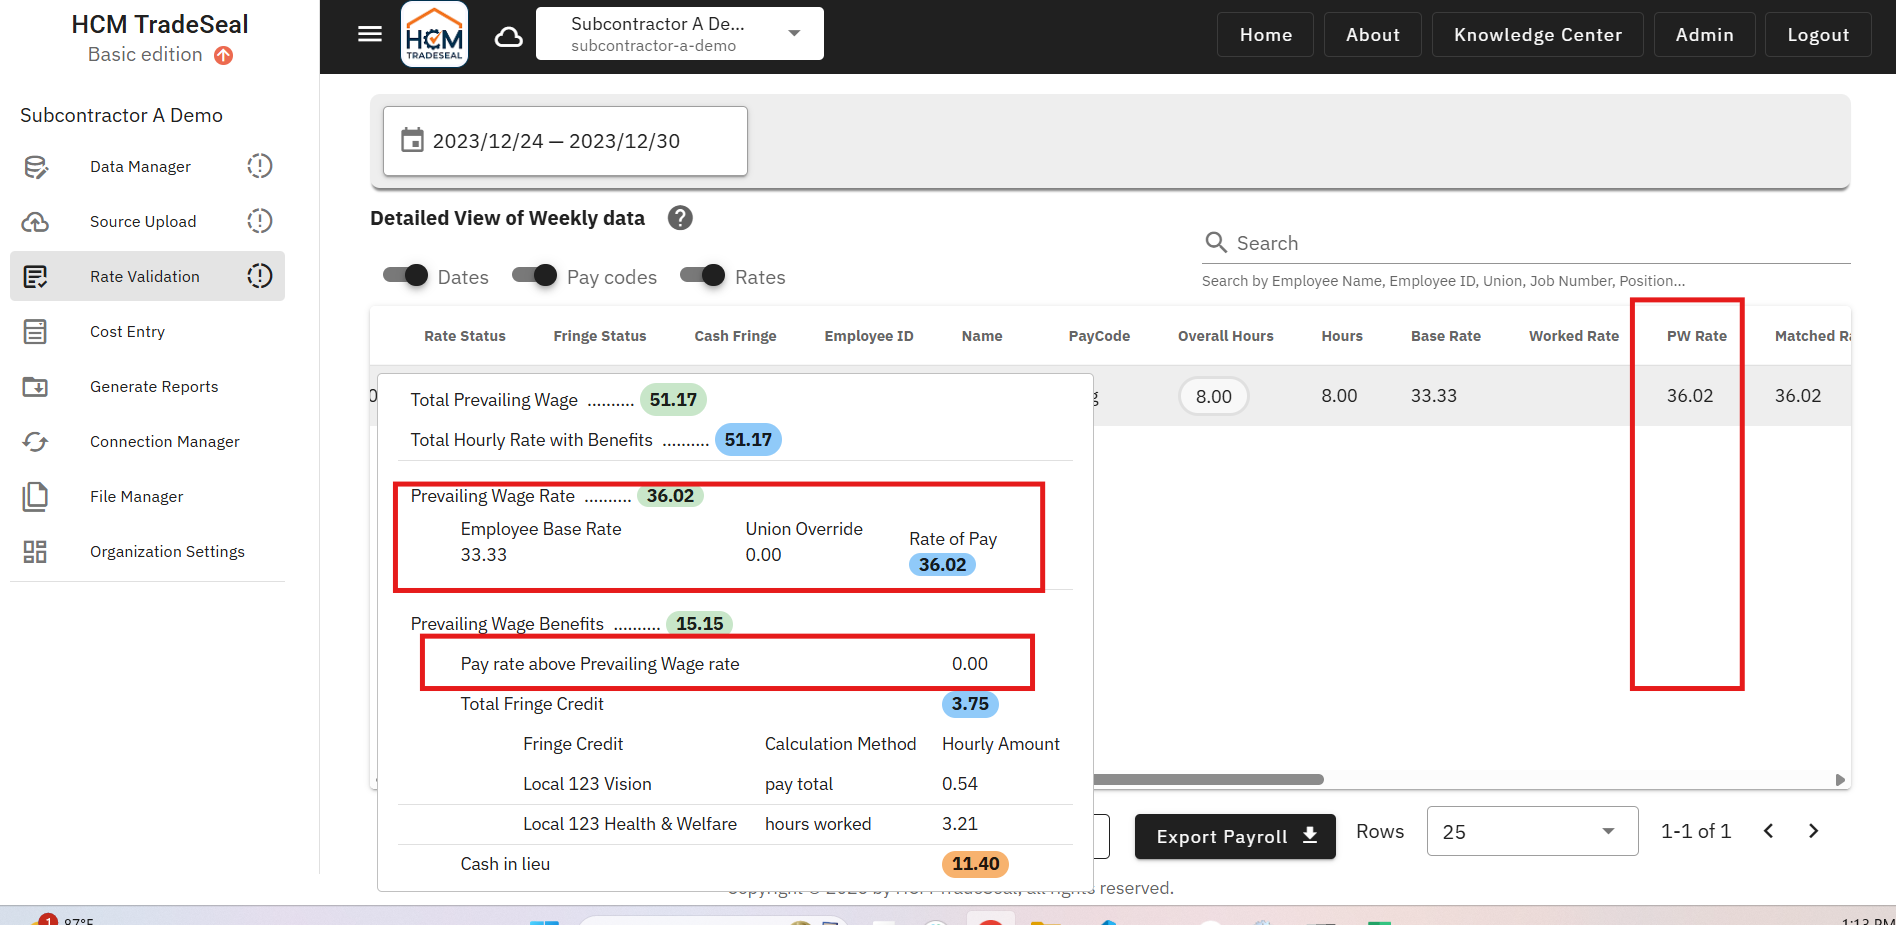1896x925 pixels.
Task: Turn off the Rates toggle
Action: (703, 276)
